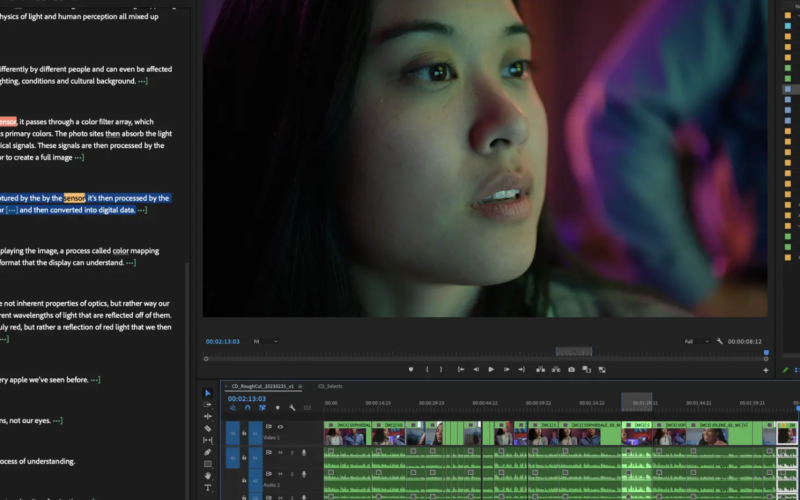Select the Pen tool

pyautogui.click(x=208, y=452)
